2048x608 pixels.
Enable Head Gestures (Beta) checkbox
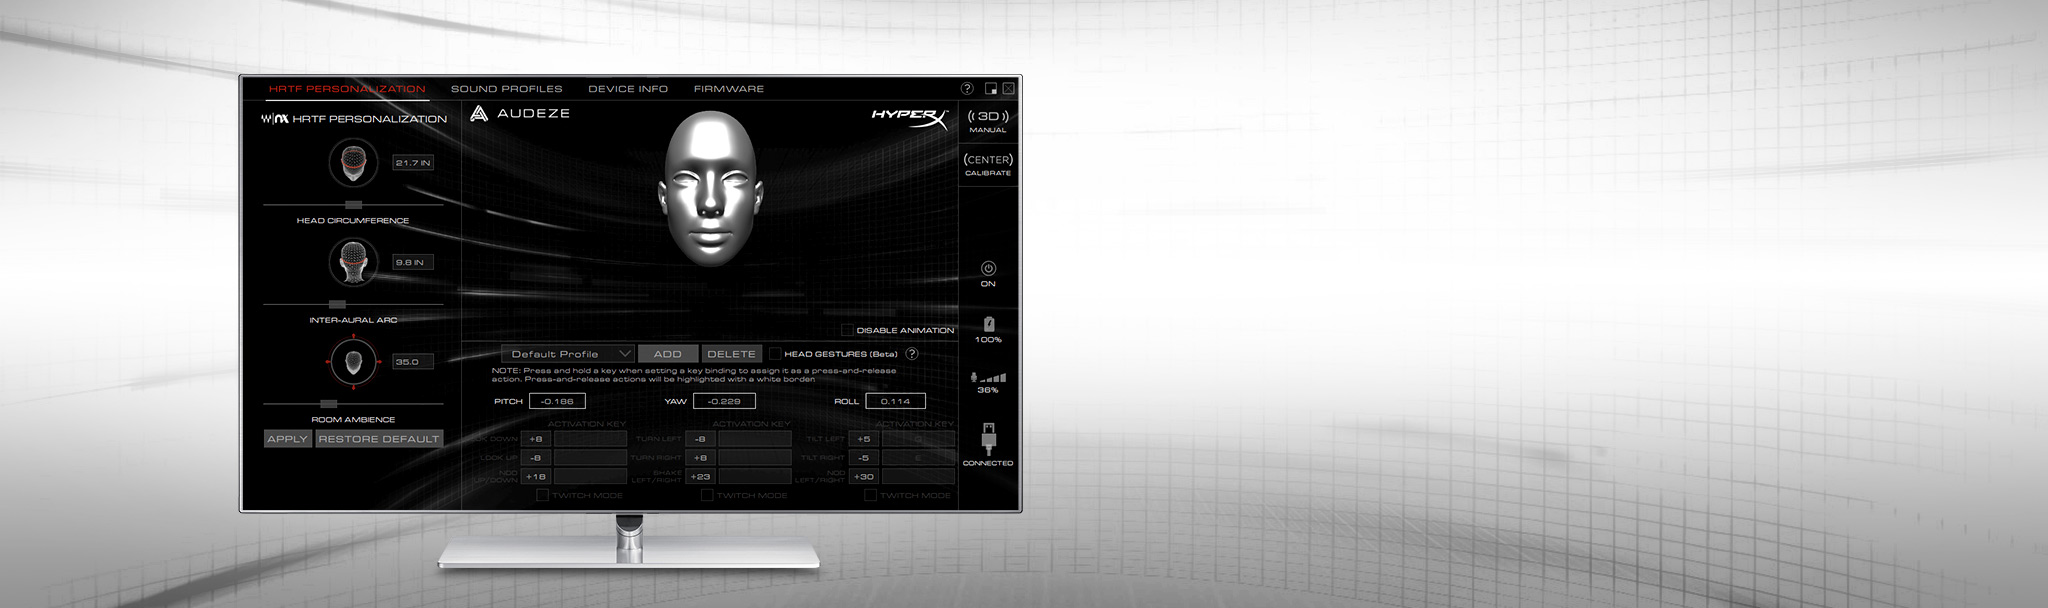775,354
